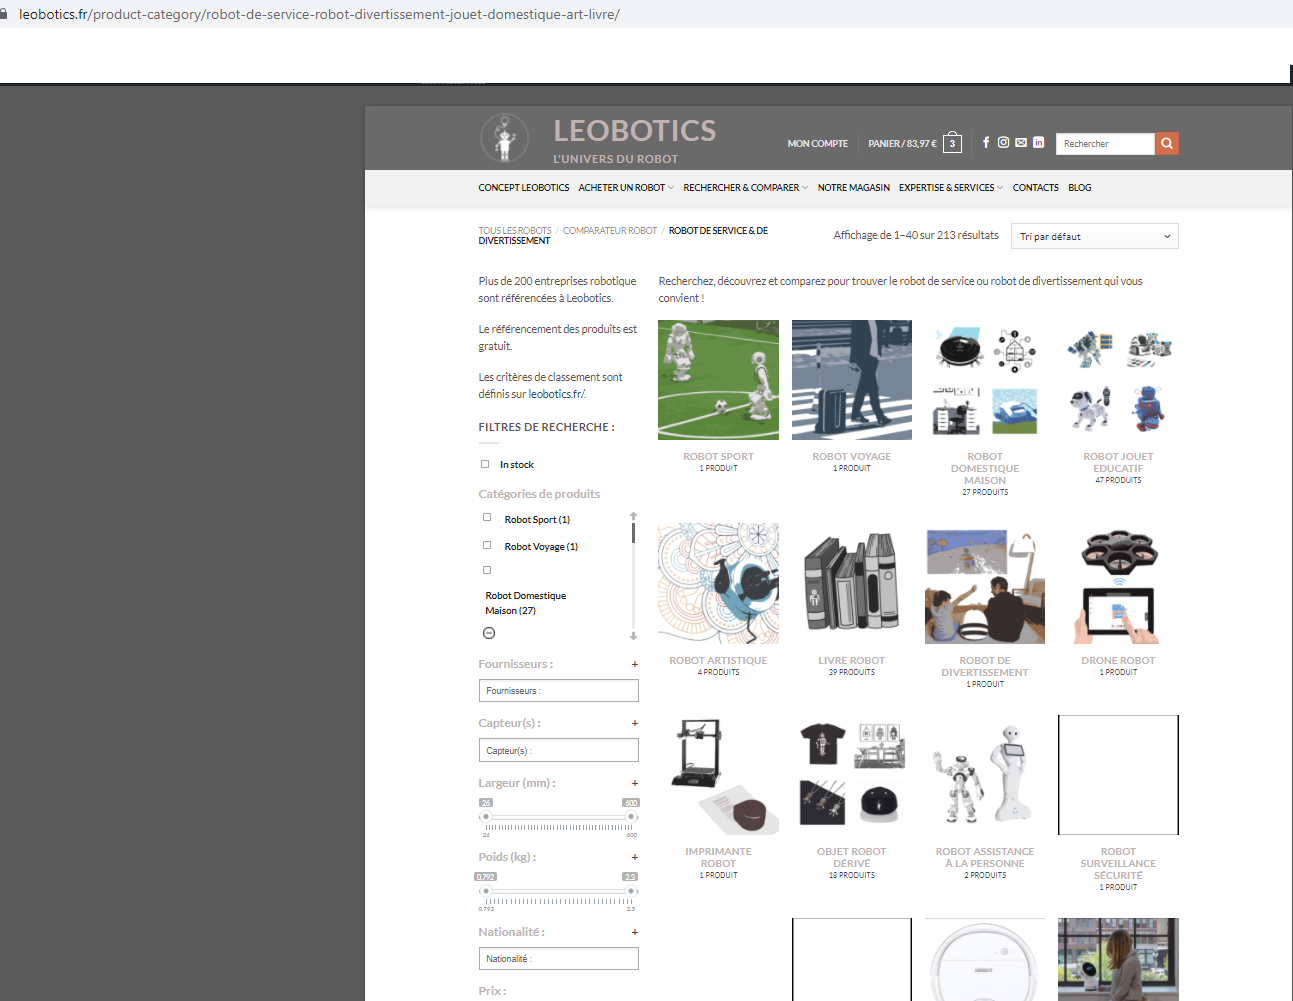Click the Leobotics robot logo
The width and height of the screenshot is (1293, 1001).
point(504,138)
